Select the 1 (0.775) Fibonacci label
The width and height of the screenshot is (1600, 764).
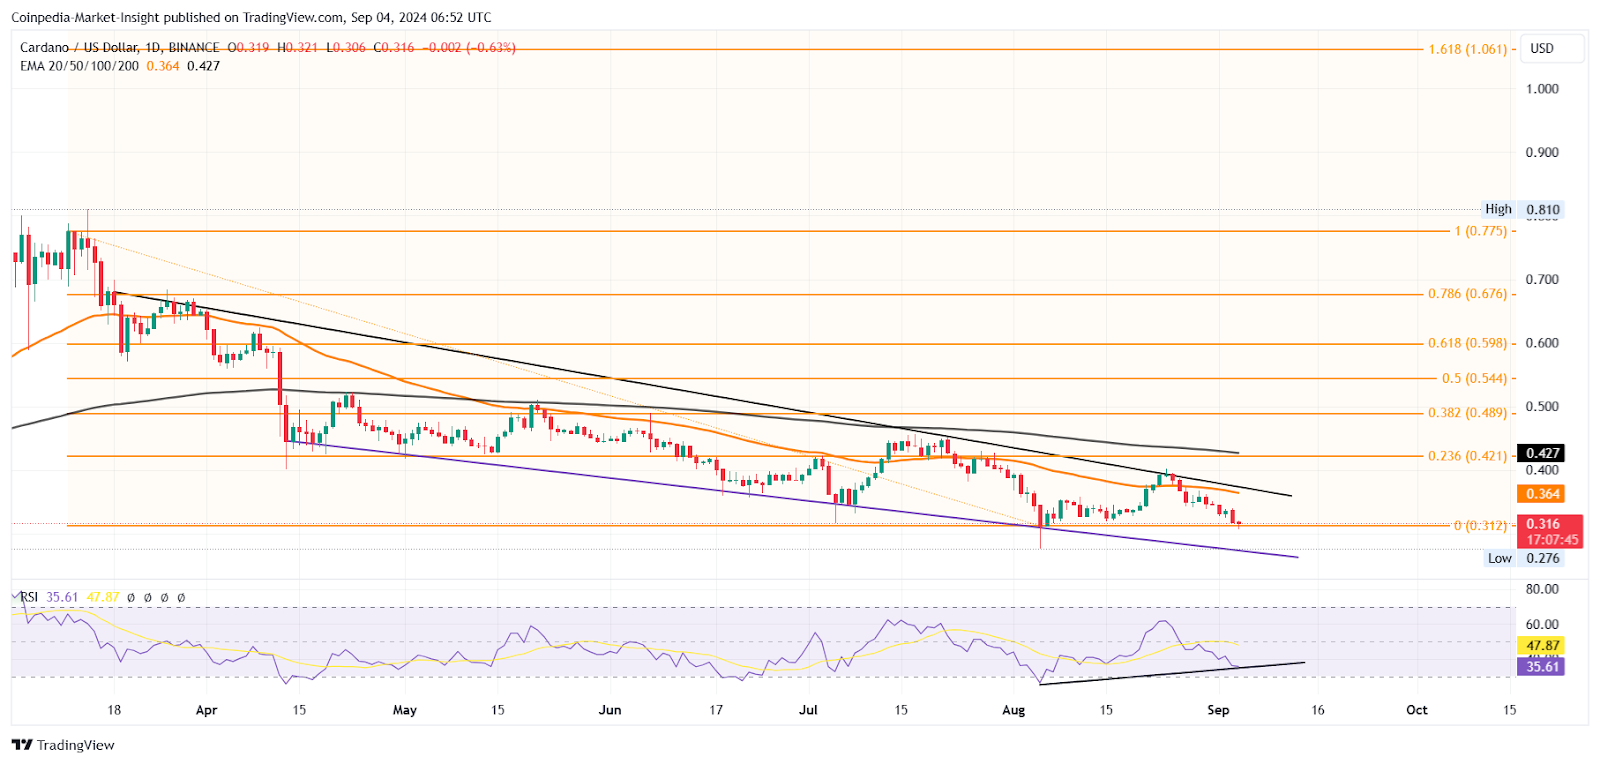[1480, 231]
